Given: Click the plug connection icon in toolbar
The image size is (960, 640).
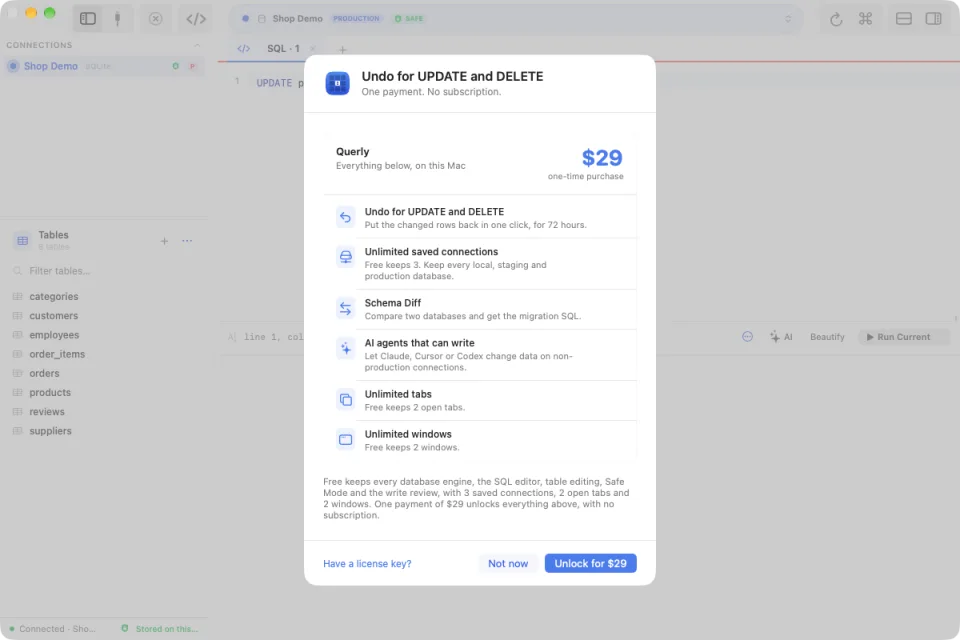Looking at the screenshot, I should (x=118, y=18).
